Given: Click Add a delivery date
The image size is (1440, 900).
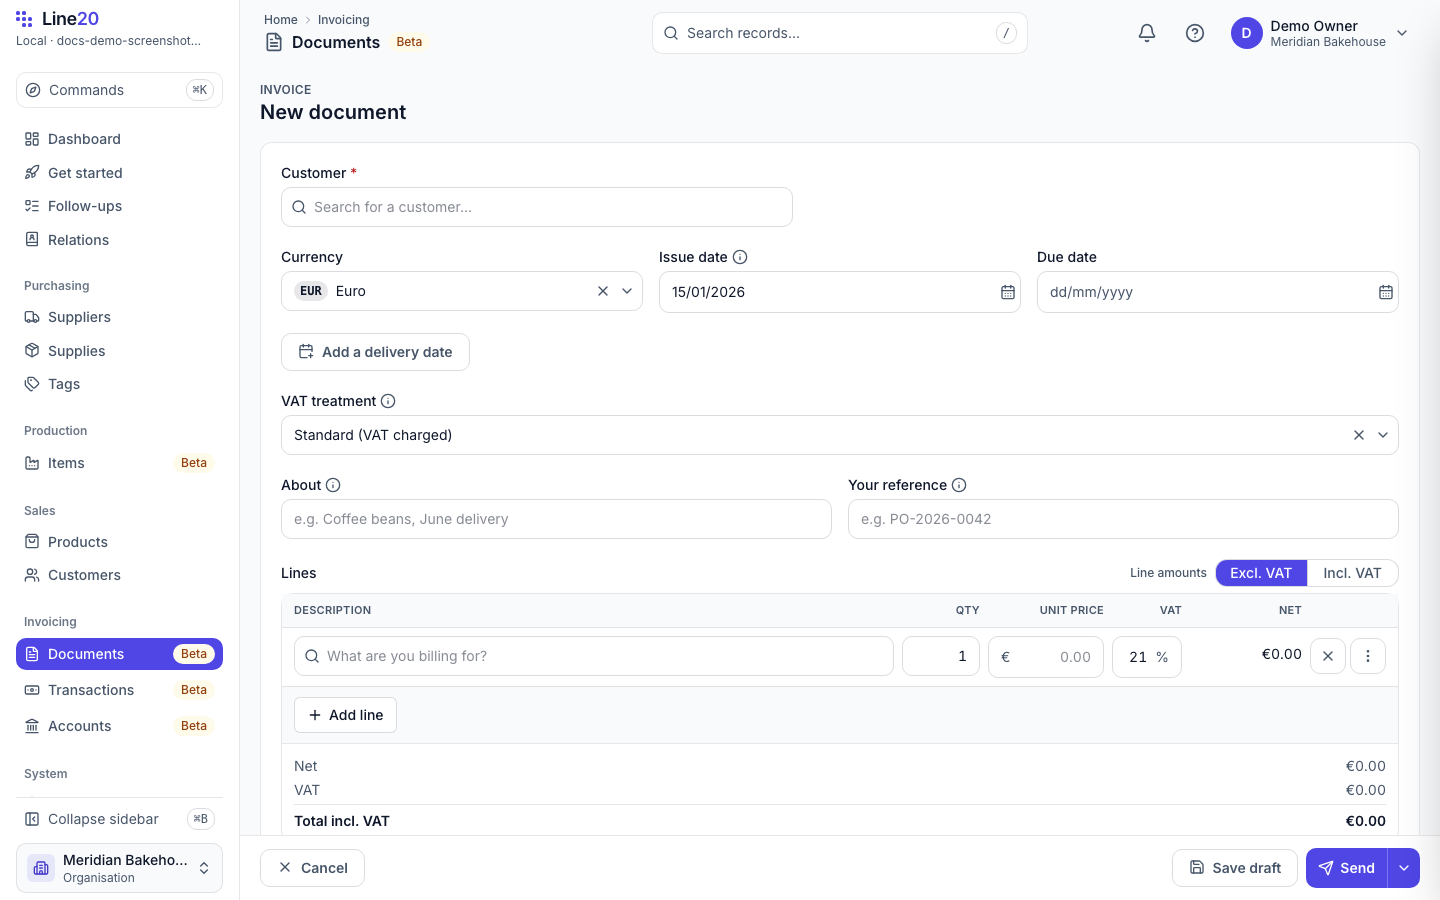Looking at the screenshot, I should (375, 352).
